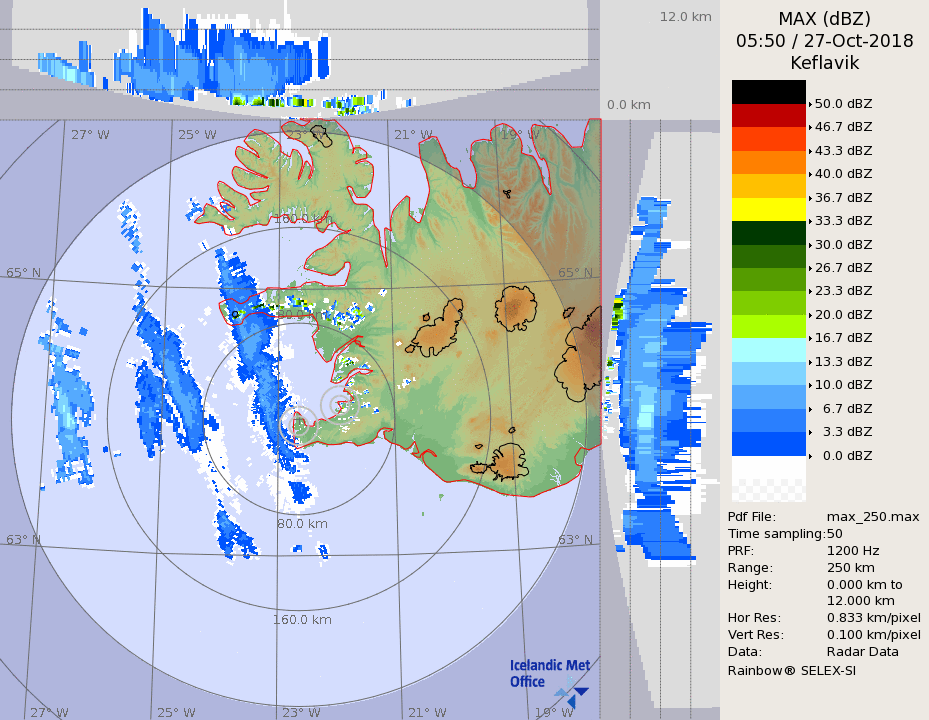
Task: Choose the blue 0.0 dBZ legend swatch
Action: click(x=768, y=443)
